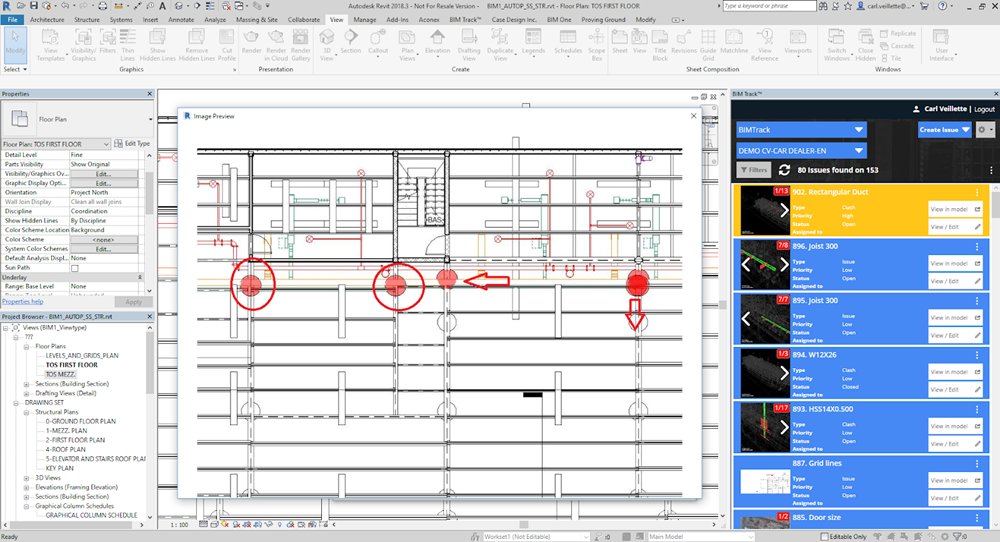Image resolution: width=1000 pixels, height=542 pixels.
Task: Open the BIMTrack hub dropdown
Action: coord(801,129)
